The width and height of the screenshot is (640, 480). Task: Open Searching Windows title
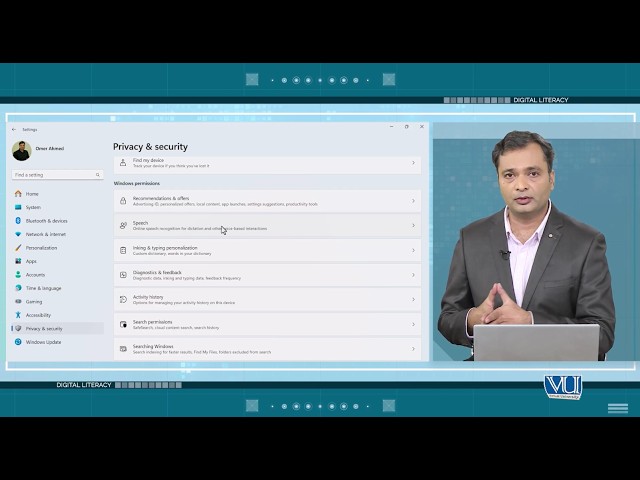click(153, 346)
